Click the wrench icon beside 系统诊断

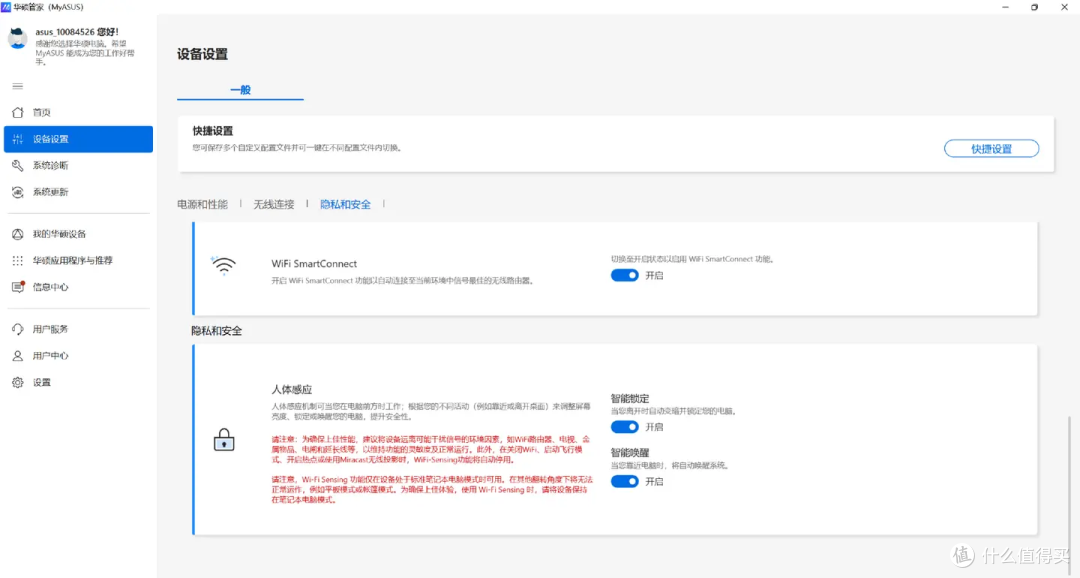[x=18, y=165]
